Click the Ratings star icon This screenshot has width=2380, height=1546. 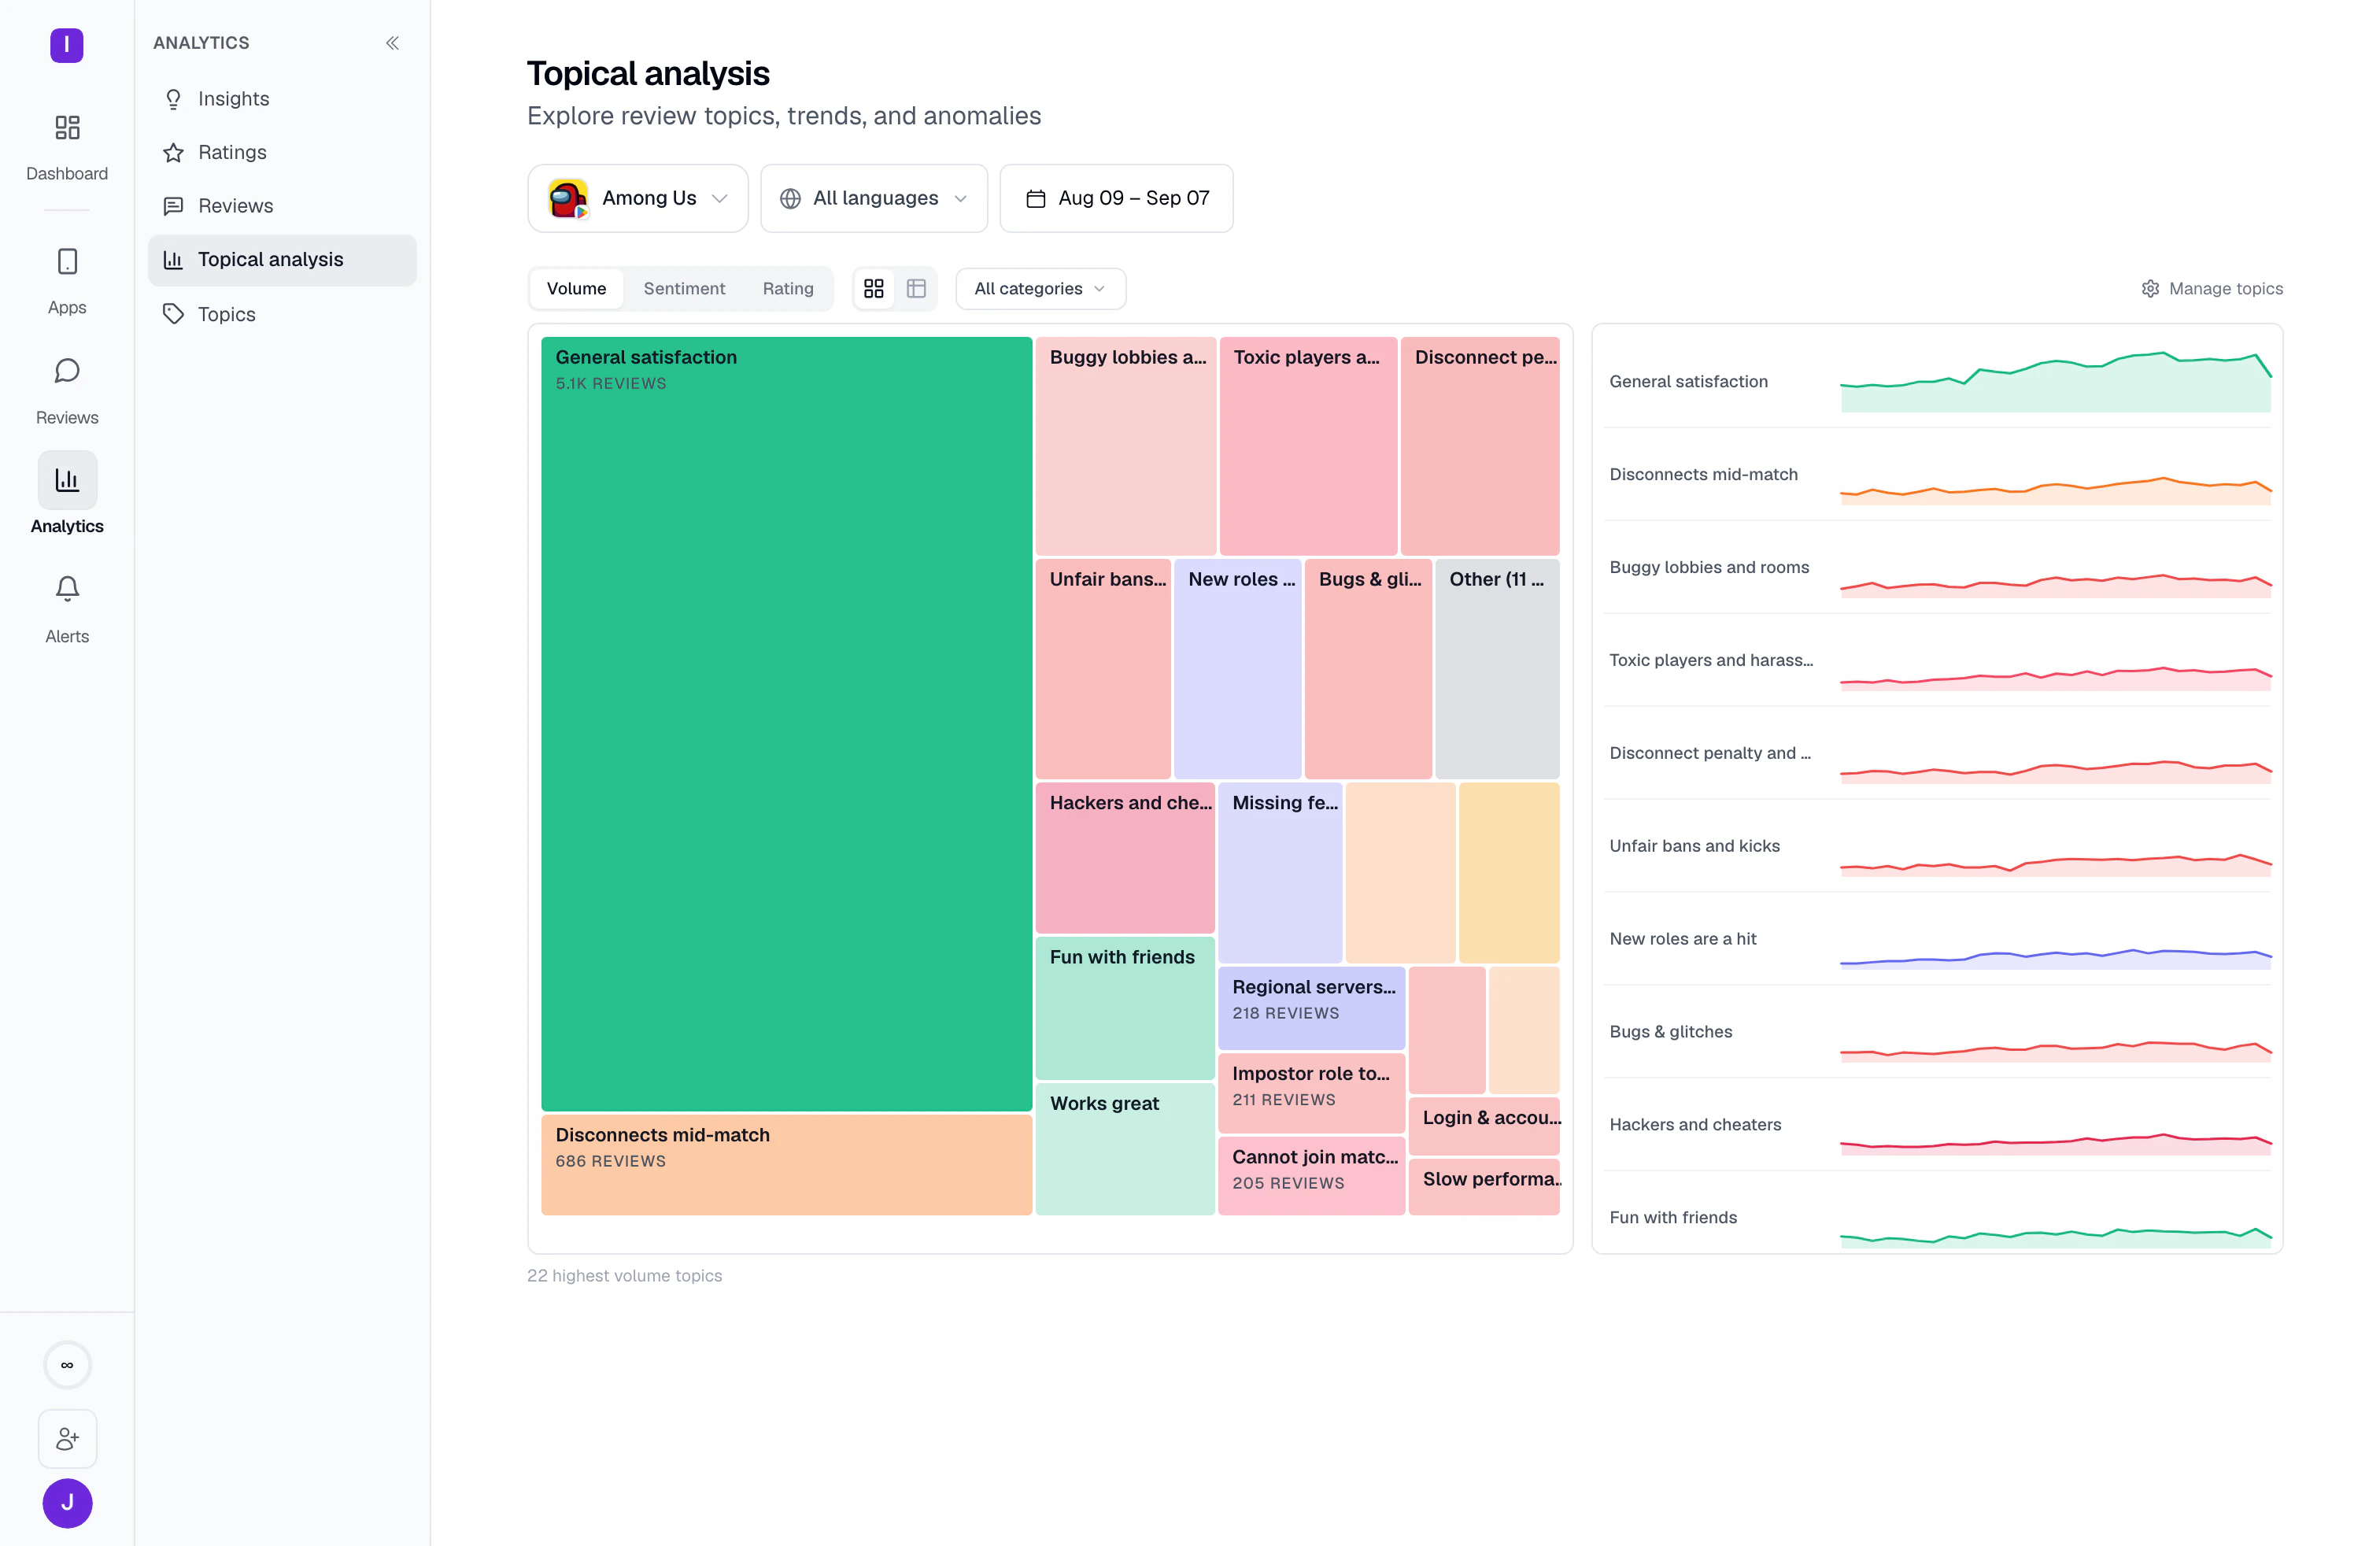pyautogui.click(x=173, y=152)
